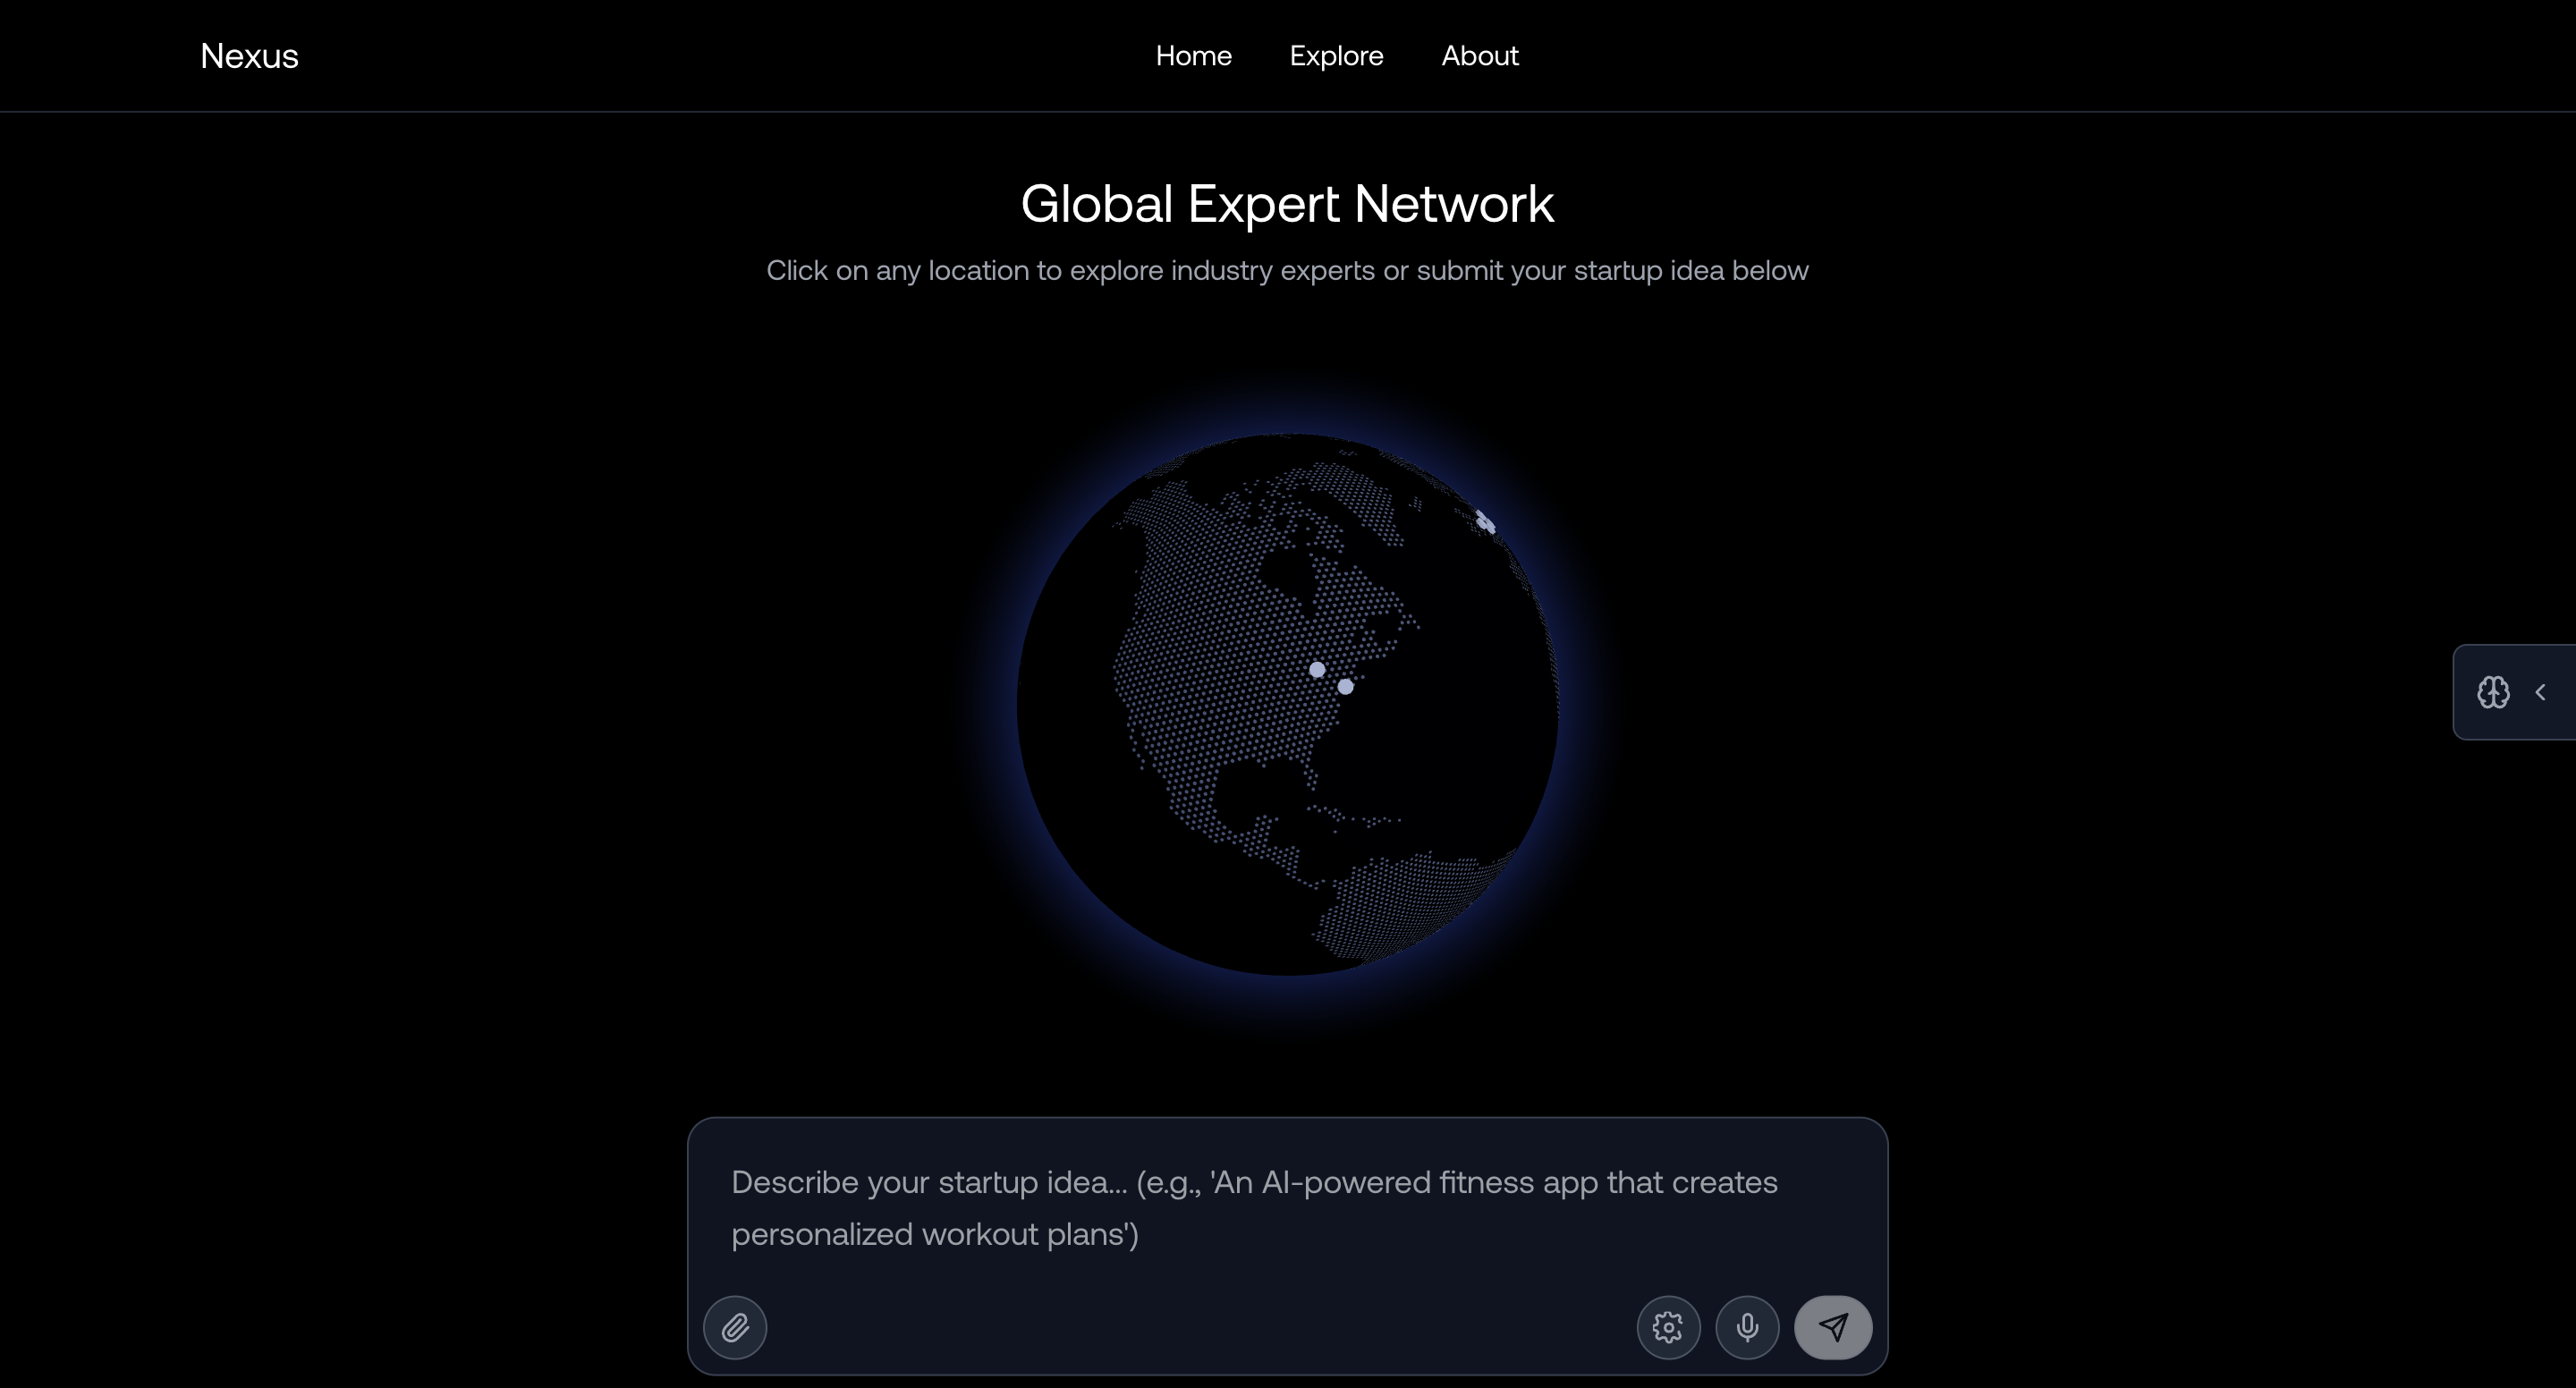This screenshot has width=2576, height=1388.
Task: Submit idea with paper plane icon
Action: tap(1832, 1327)
